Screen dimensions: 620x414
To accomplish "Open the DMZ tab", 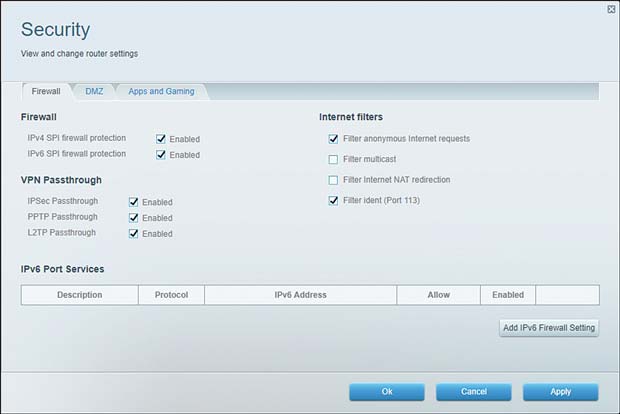I will click(x=94, y=91).
